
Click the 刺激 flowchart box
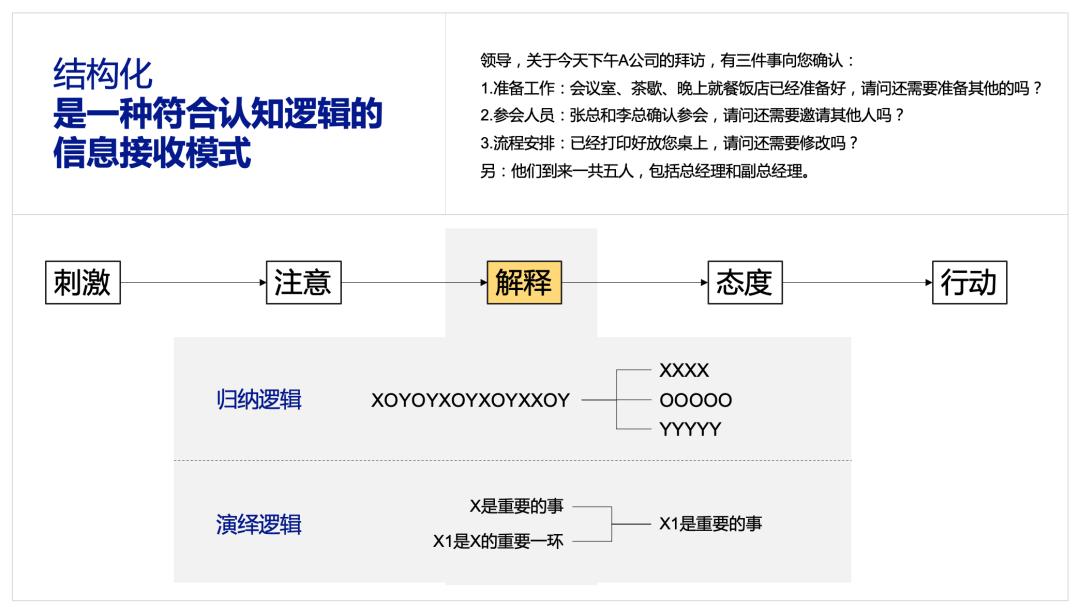(x=82, y=284)
